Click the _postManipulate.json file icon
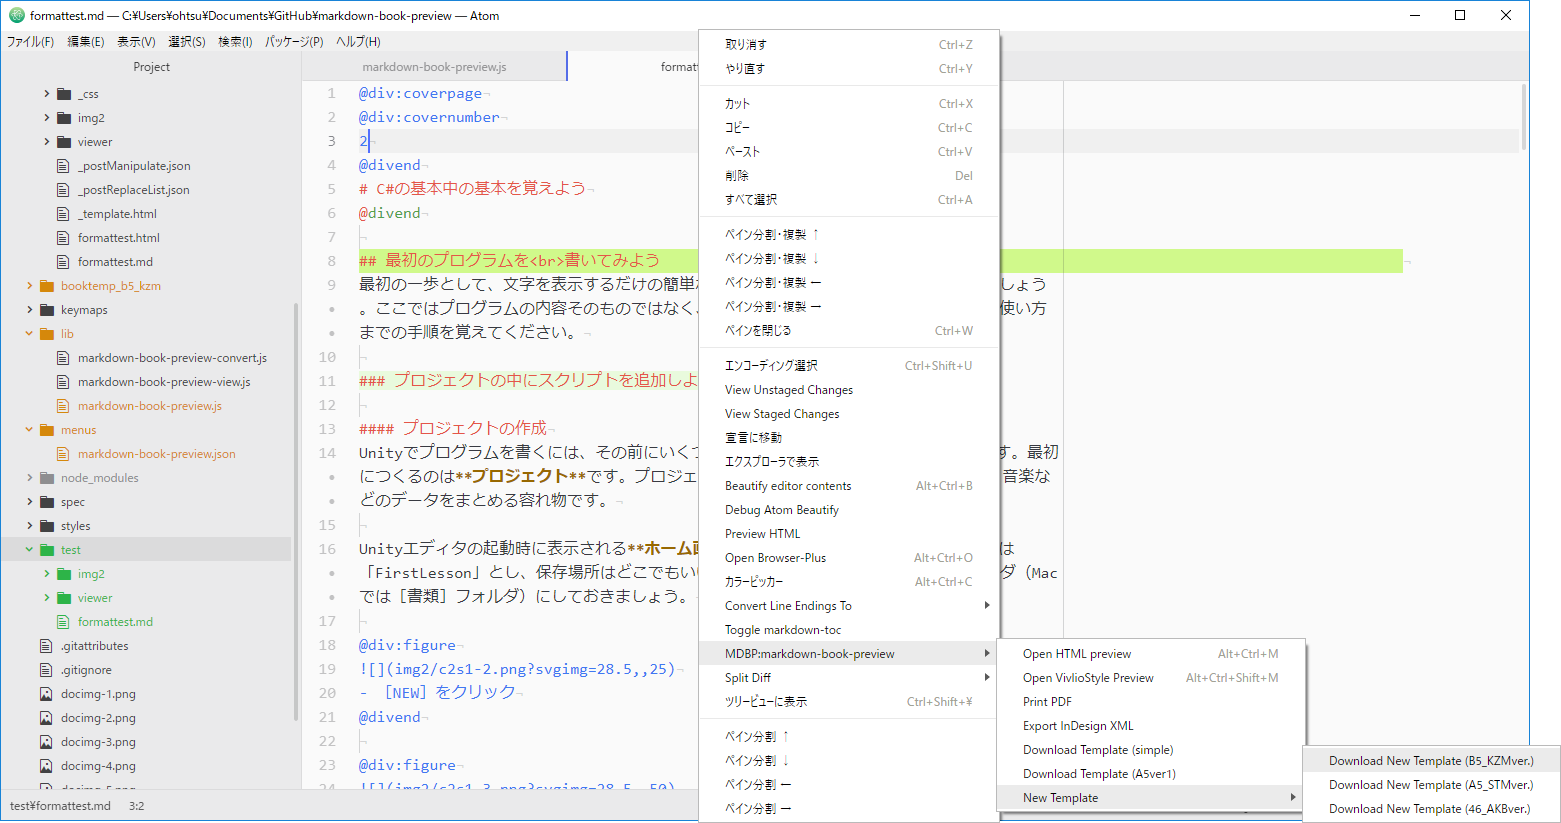1561x823 pixels. pyautogui.click(x=61, y=165)
